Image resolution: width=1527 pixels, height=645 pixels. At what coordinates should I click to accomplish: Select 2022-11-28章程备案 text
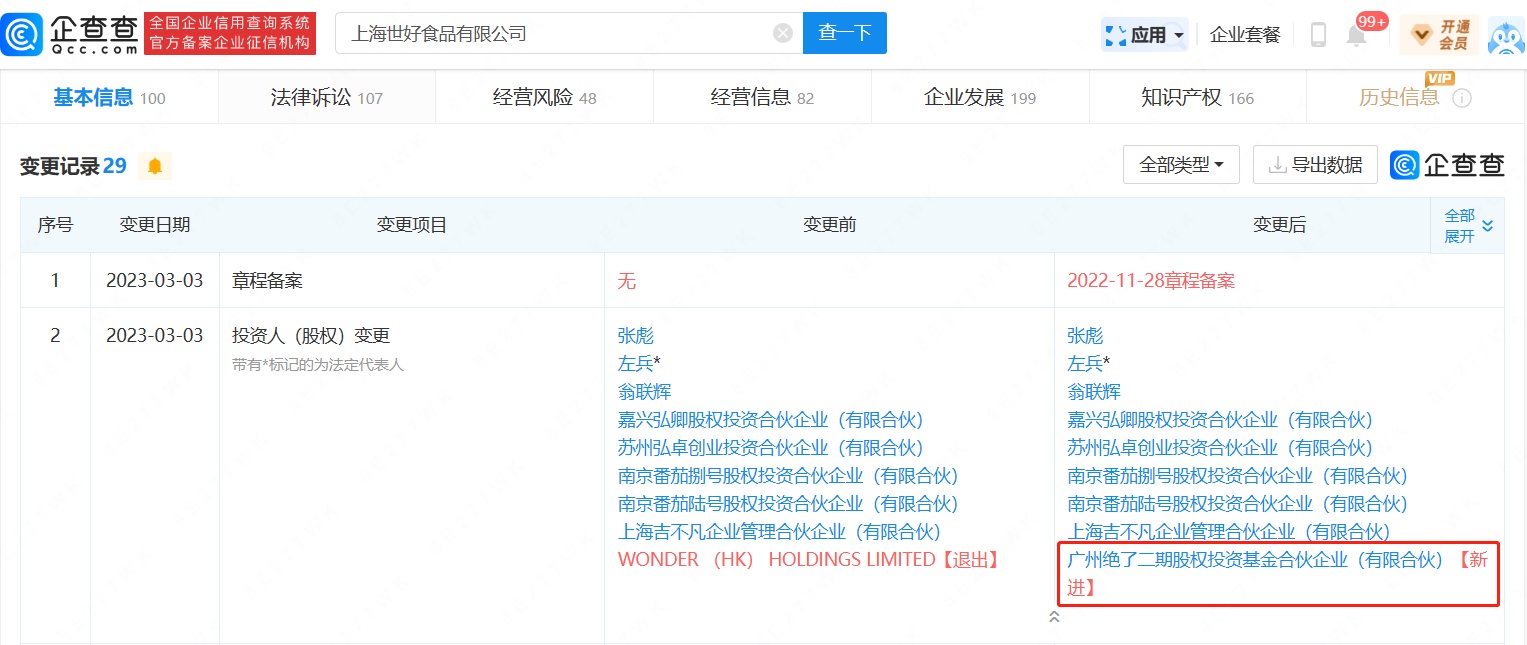(1151, 281)
